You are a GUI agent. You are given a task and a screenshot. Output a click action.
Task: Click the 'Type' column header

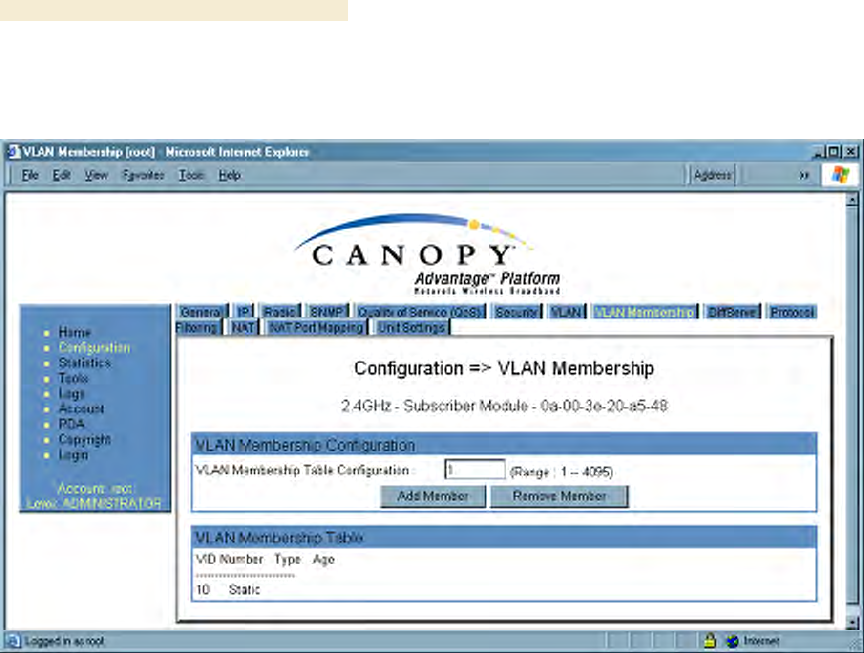(288, 560)
